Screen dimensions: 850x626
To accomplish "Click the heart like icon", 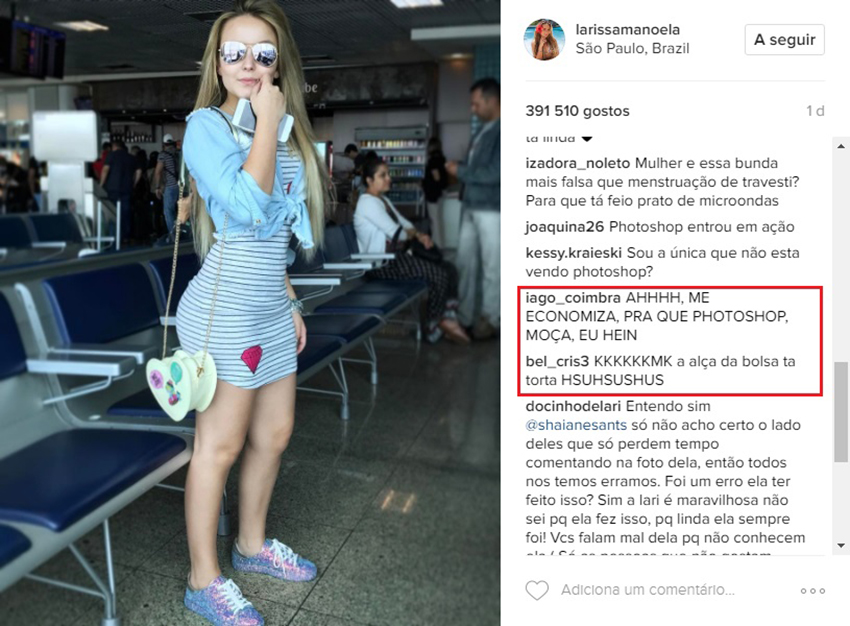I will click(537, 590).
